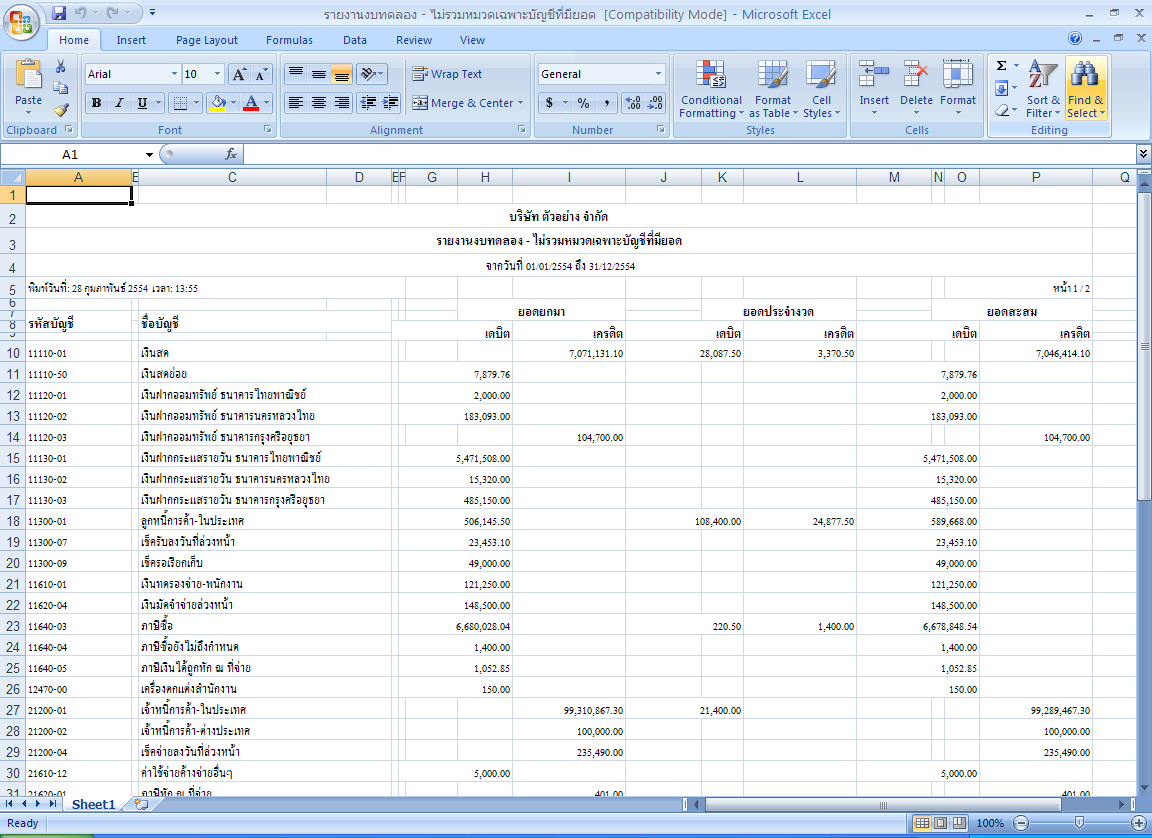Click the formula bar input field

click(x=688, y=154)
